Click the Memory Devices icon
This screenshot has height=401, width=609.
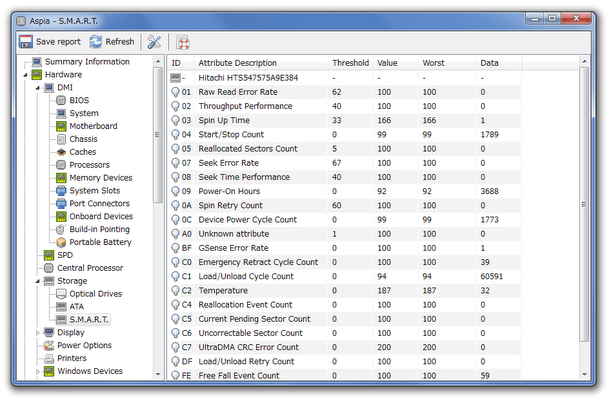click(61, 178)
